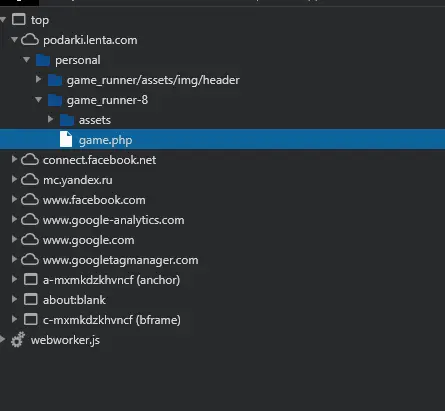Select the game.php file
Screen dimensions: 445x411
coord(222,139)
